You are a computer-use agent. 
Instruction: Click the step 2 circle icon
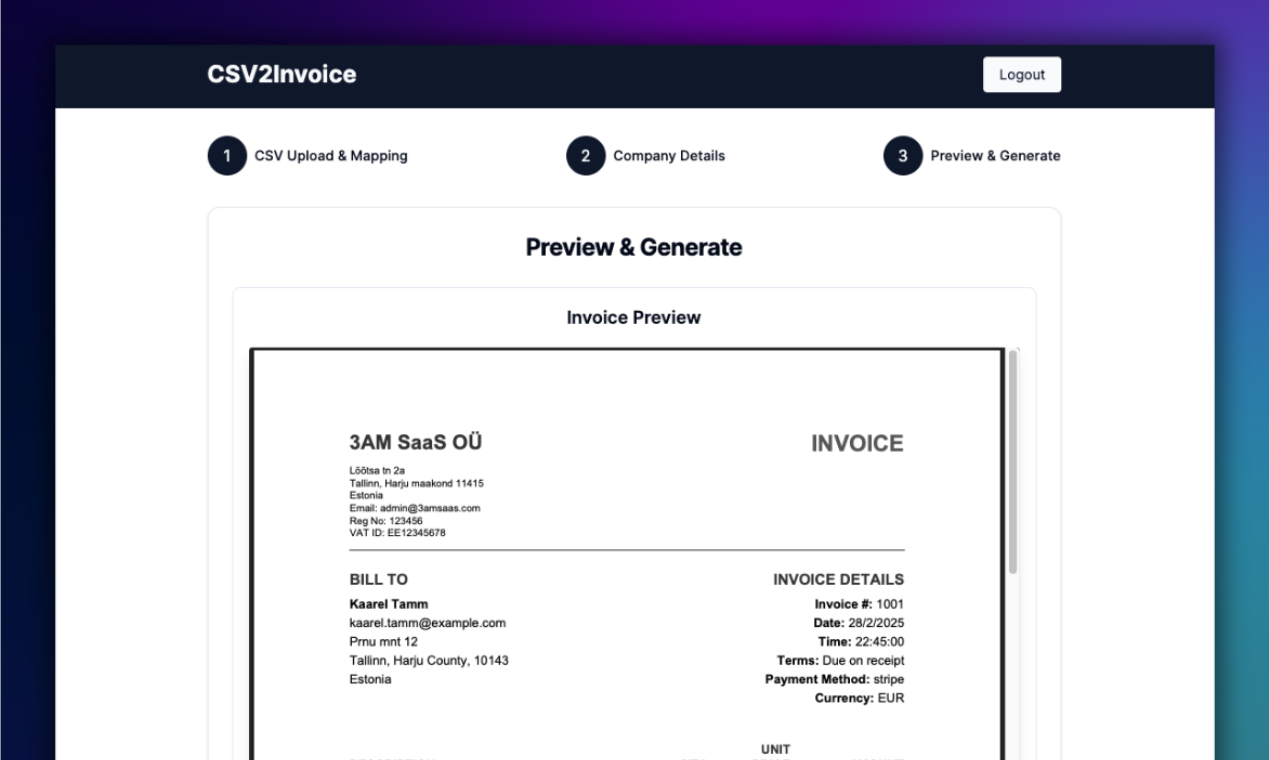[x=585, y=156]
